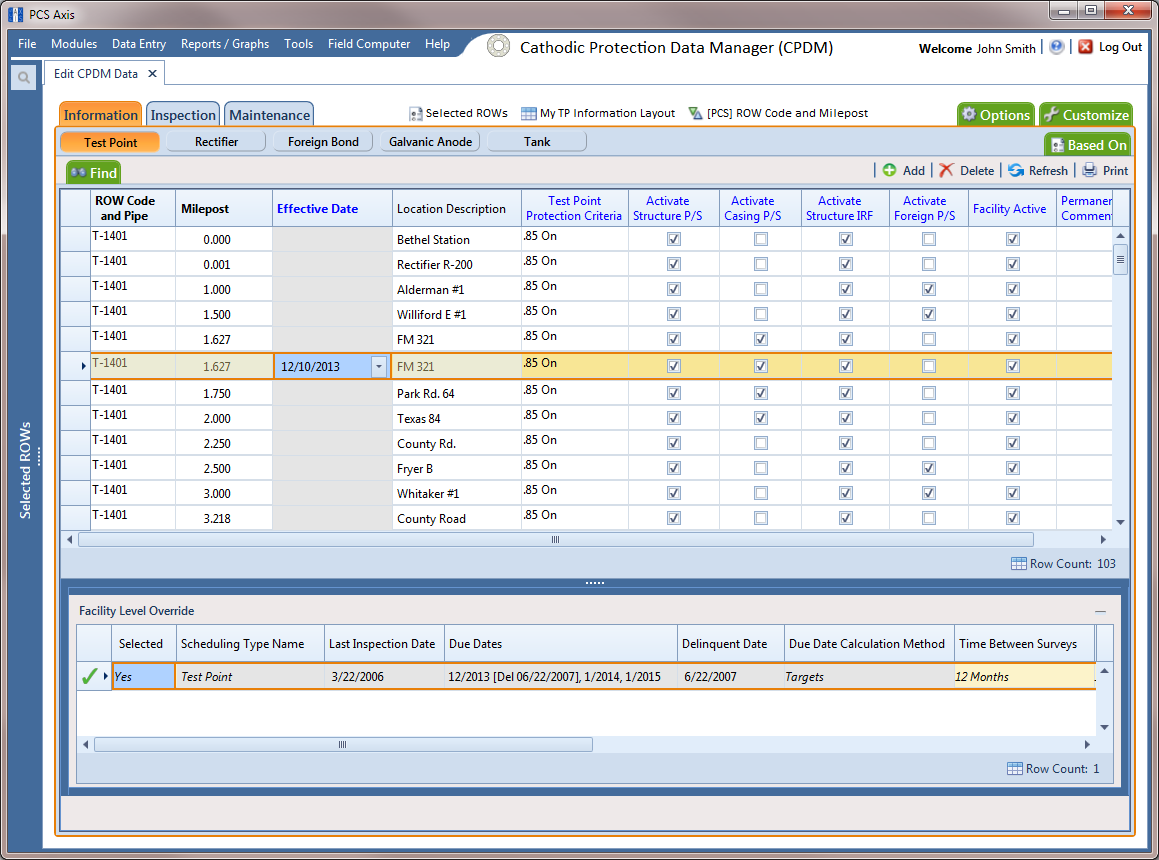Toggle Activate Foreign P/S for Fryer B
Image resolution: width=1159 pixels, height=860 pixels.
929,468
